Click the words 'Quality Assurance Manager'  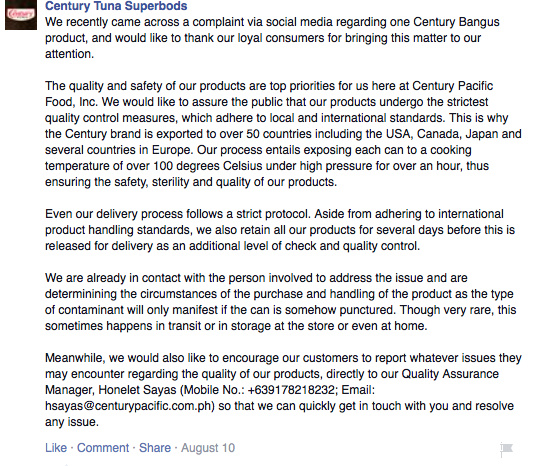pos(272,382)
